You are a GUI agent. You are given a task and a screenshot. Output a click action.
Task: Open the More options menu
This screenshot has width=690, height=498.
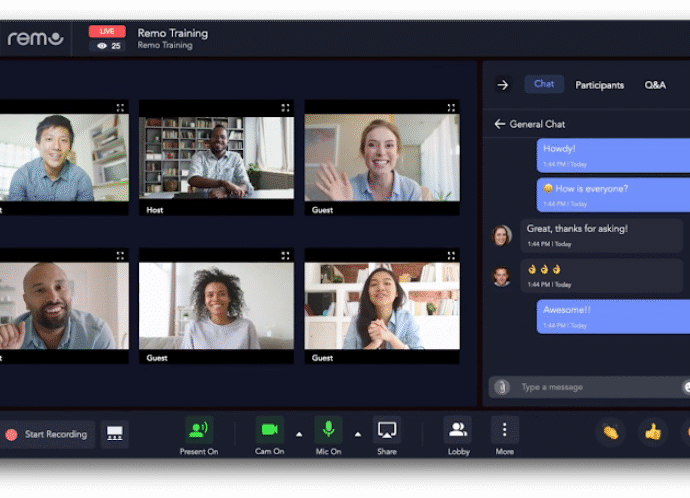(x=504, y=431)
